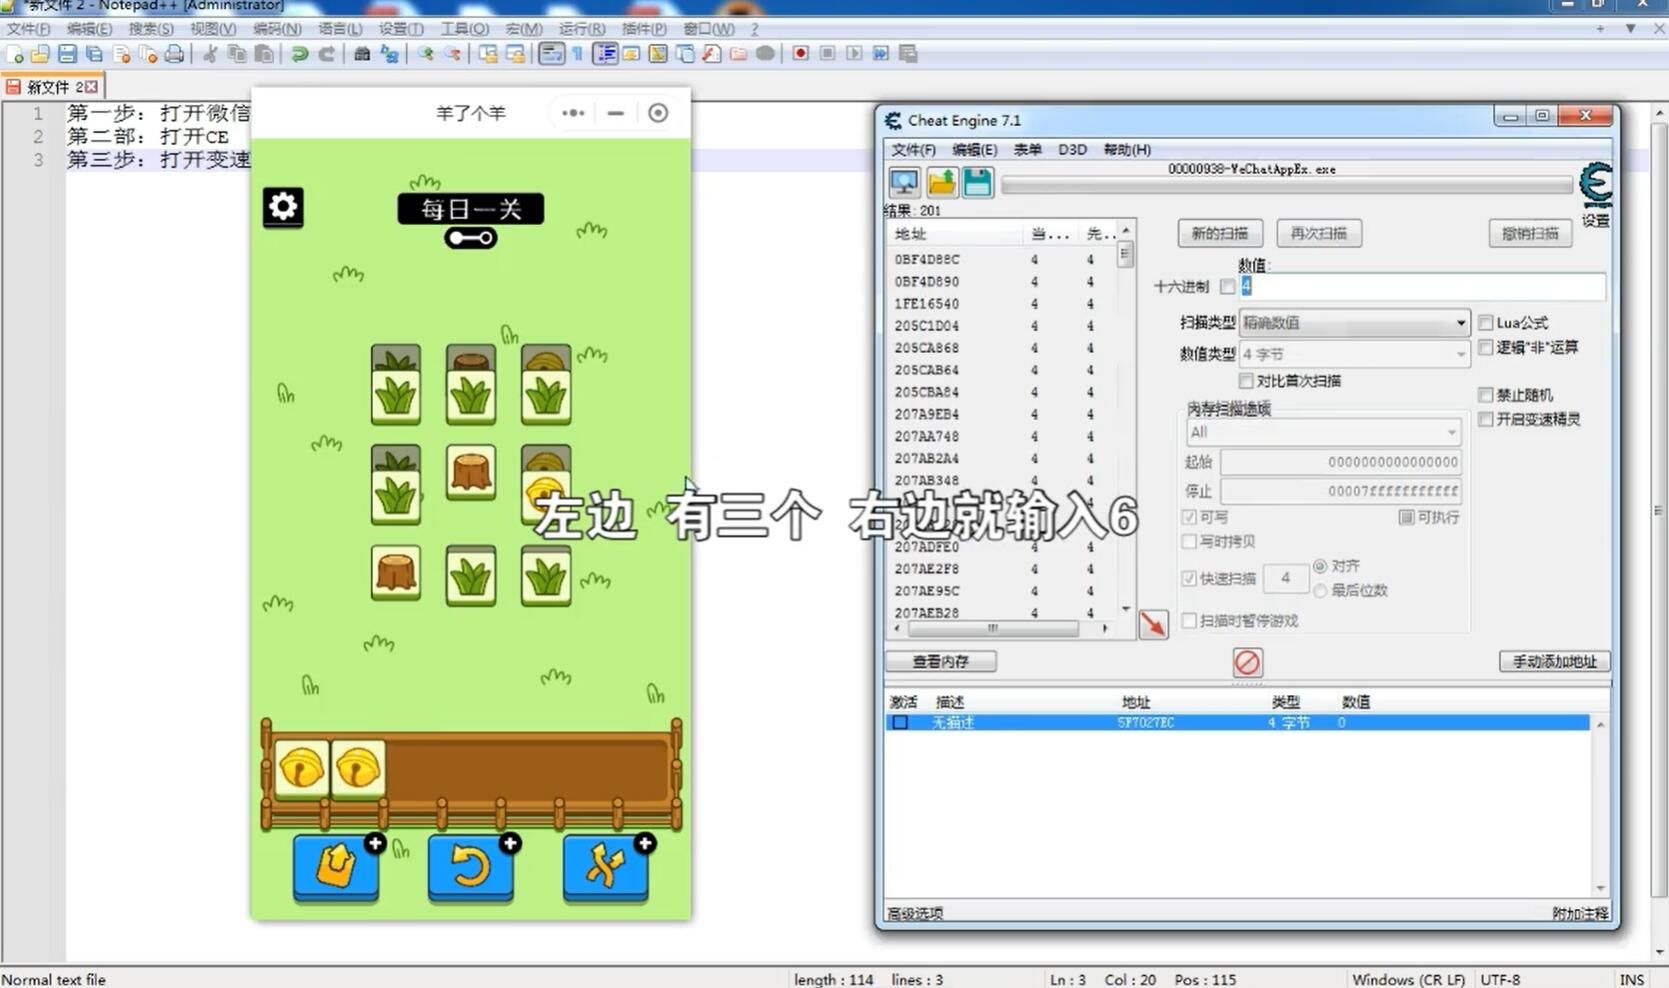1669x988 pixels.
Task: Click Cheat Engine's save floppy icon
Action: click(x=978, y=182)
